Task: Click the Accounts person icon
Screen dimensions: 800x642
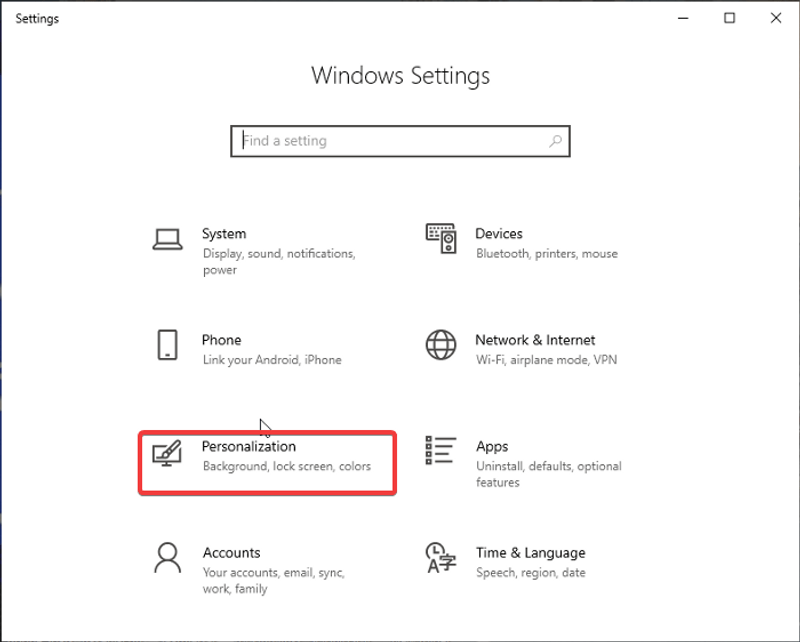Action: [x=167, y=559]
